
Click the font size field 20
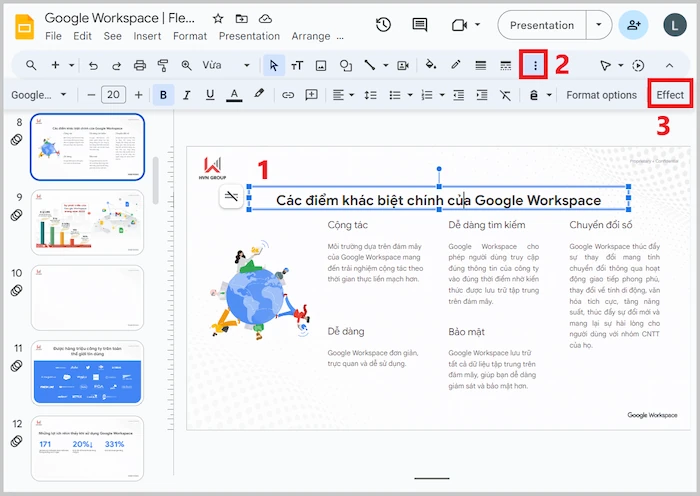(x=113, y=95)
